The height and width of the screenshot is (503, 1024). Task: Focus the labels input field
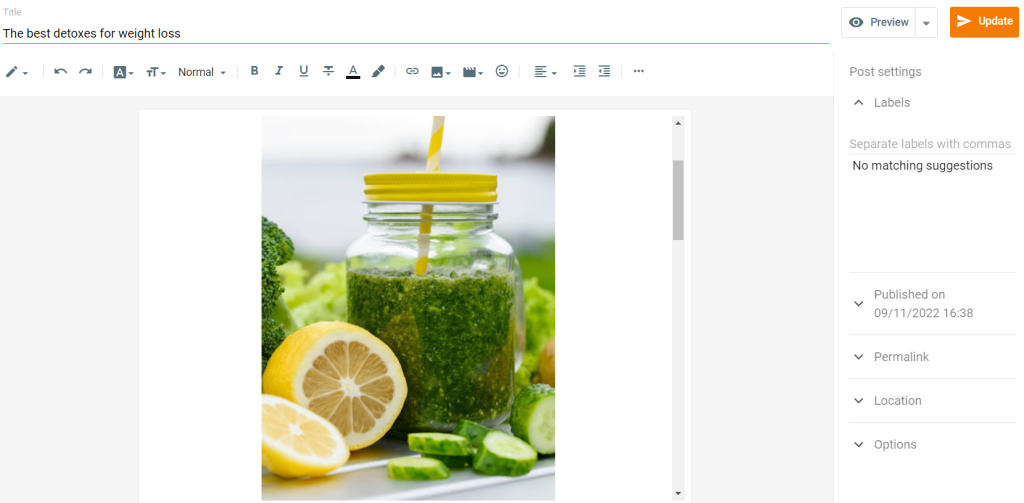(x=933, y=144)
